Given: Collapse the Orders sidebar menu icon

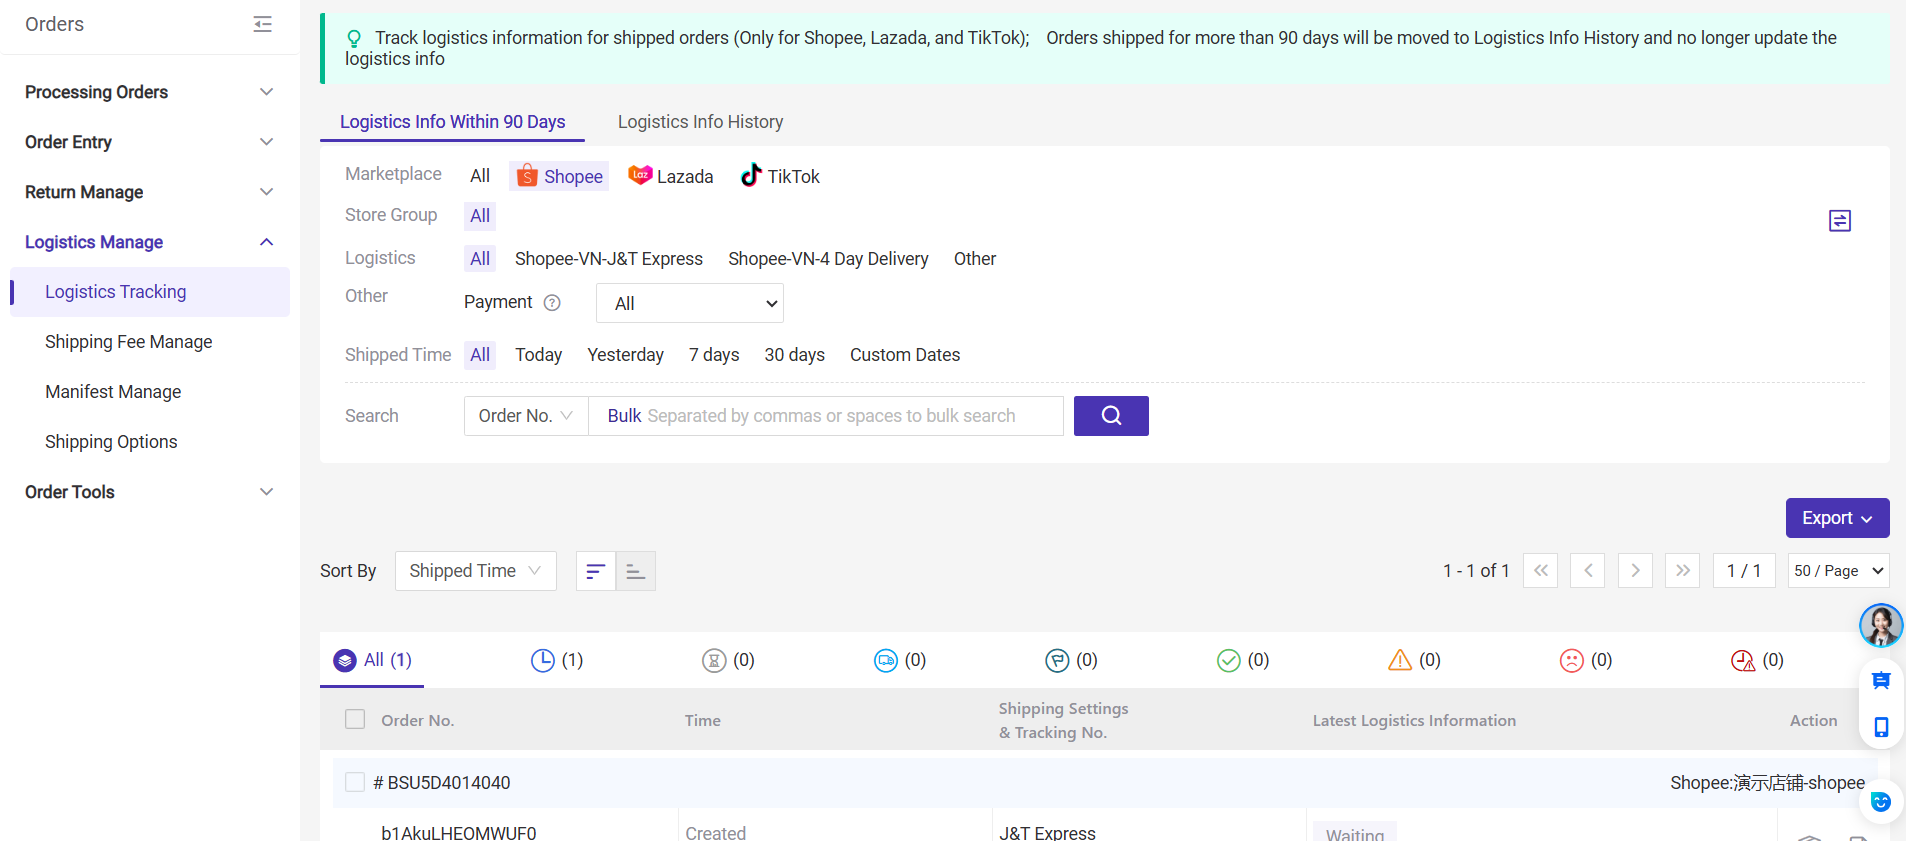Looking at the screenshot, I should tap(263, 24).
